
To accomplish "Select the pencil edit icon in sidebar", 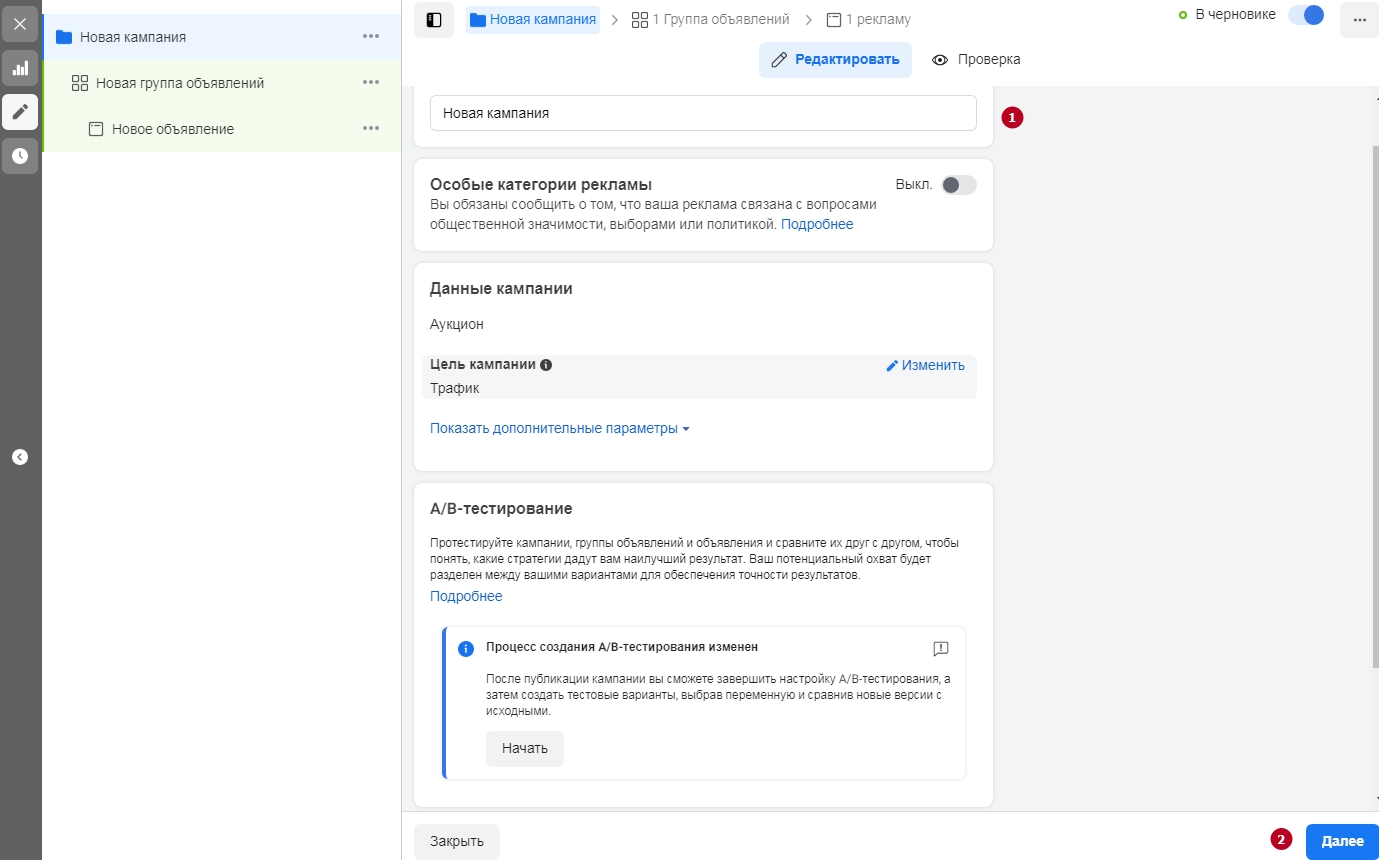I will tap(20, 111).
